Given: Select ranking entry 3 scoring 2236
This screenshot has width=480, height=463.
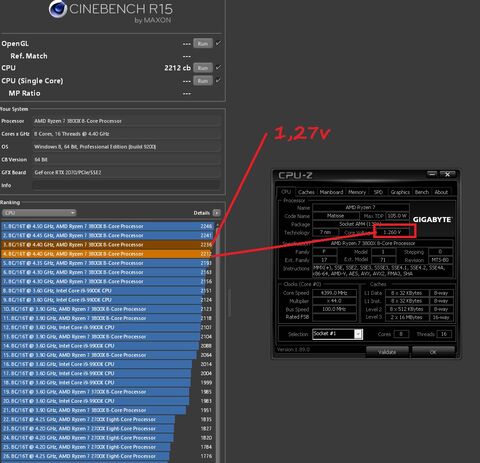Looking at the screenshot, I should pyautogui.click(x=108, y=245).
